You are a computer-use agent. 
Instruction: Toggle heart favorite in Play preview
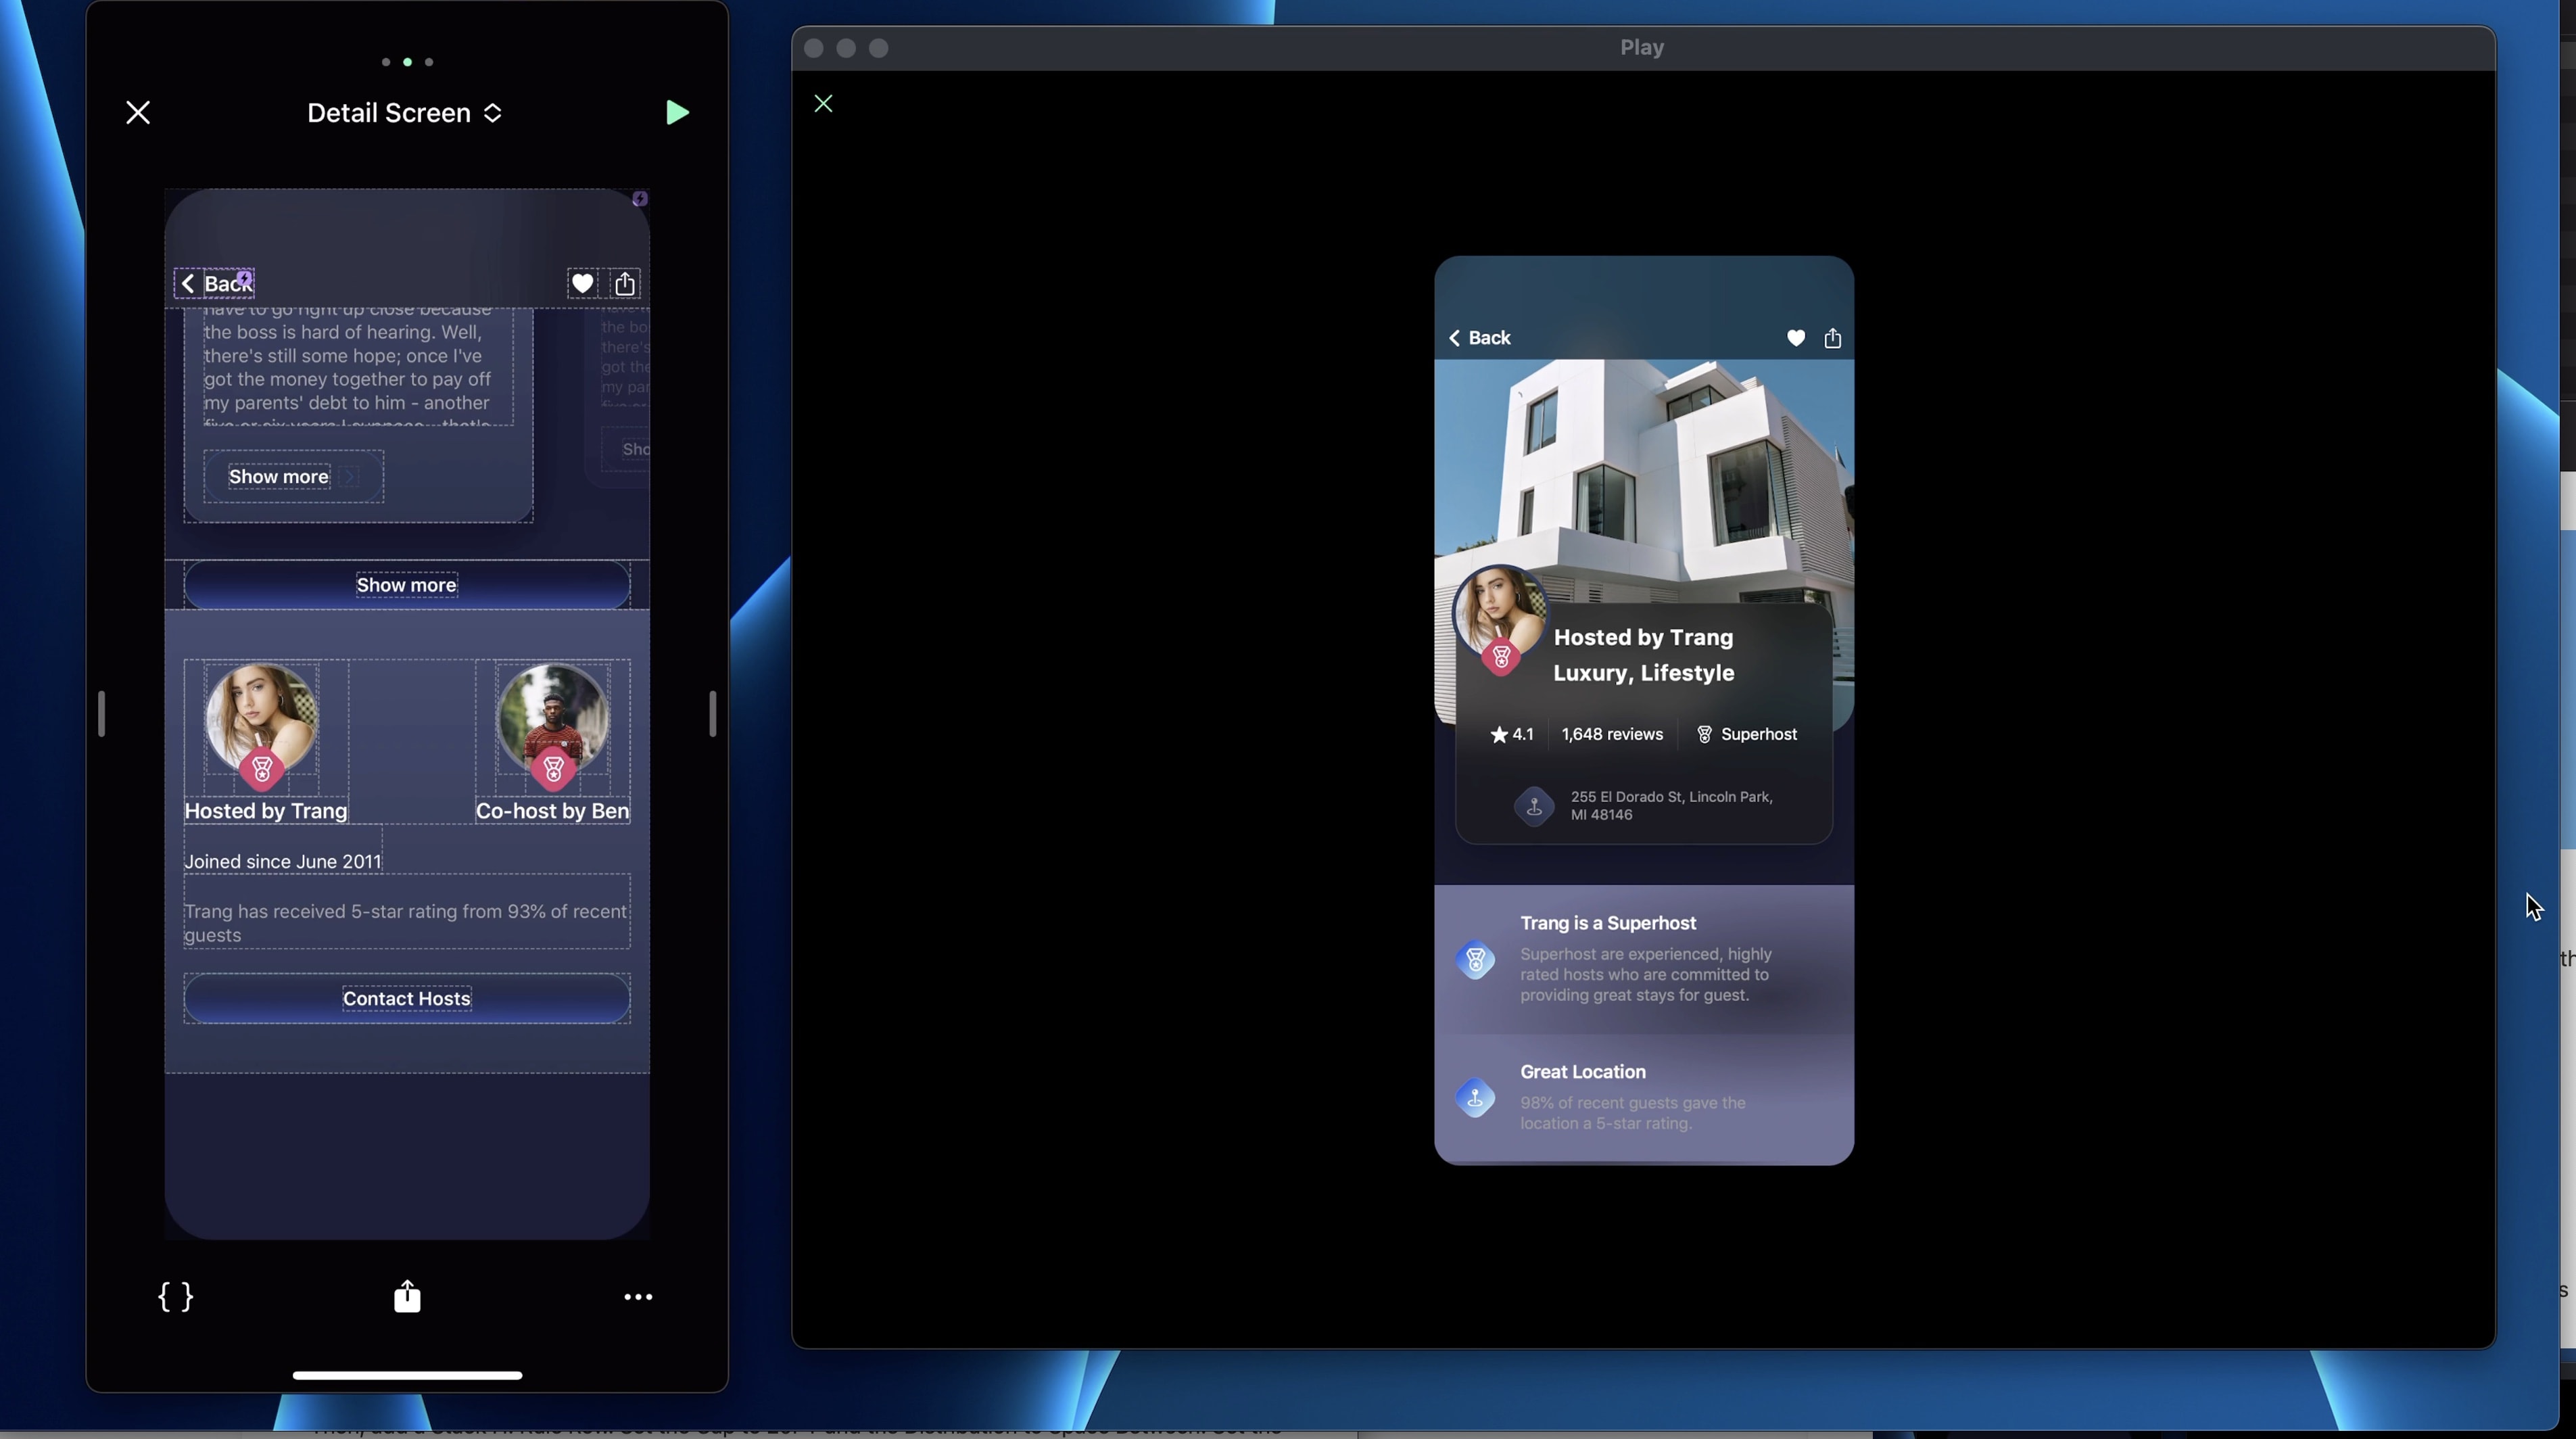[x=1796, y=338]
